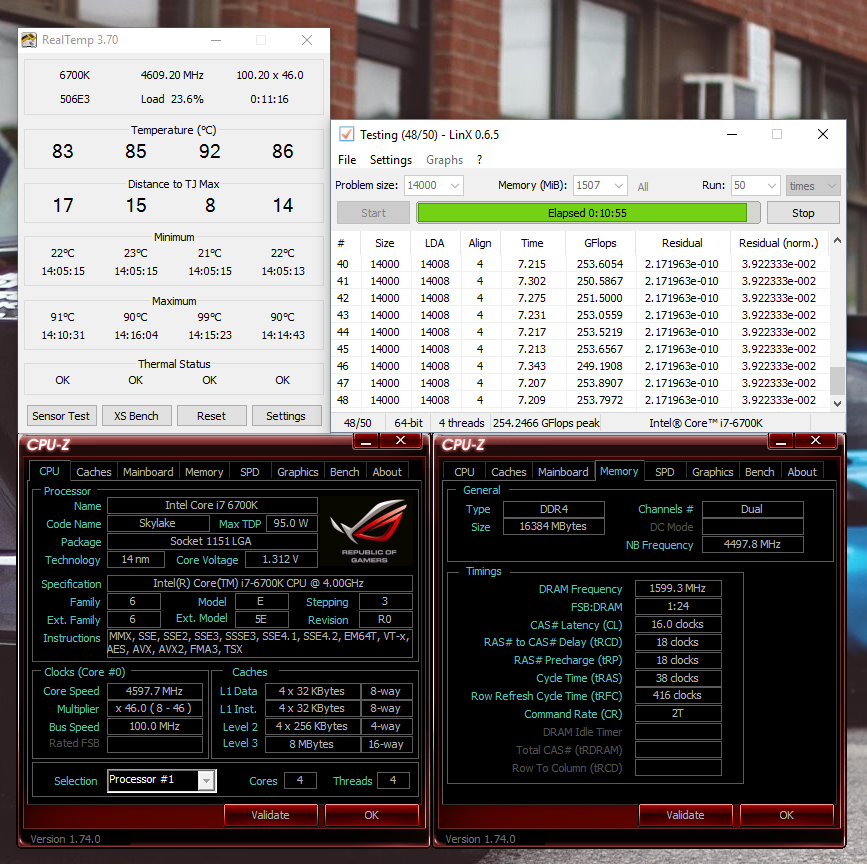Minimize the right CPU-Z Memory window
This screenshot has width=867, height=864.
pos(781,441)
